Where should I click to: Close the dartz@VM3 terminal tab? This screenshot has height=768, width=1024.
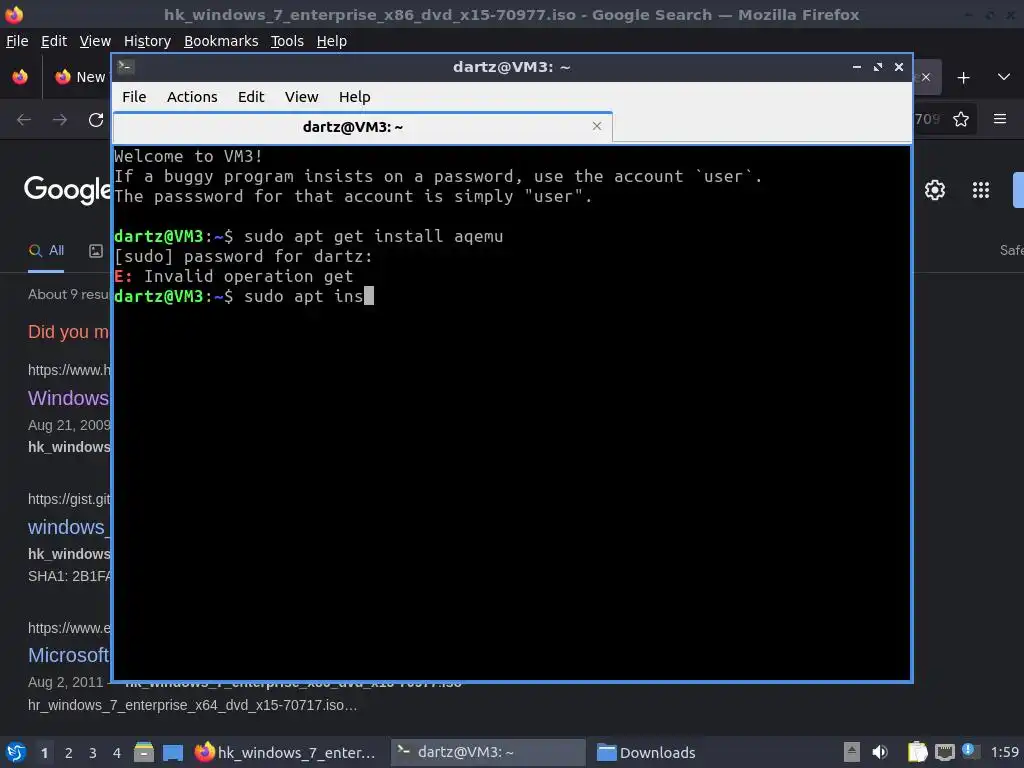point(596,126)
